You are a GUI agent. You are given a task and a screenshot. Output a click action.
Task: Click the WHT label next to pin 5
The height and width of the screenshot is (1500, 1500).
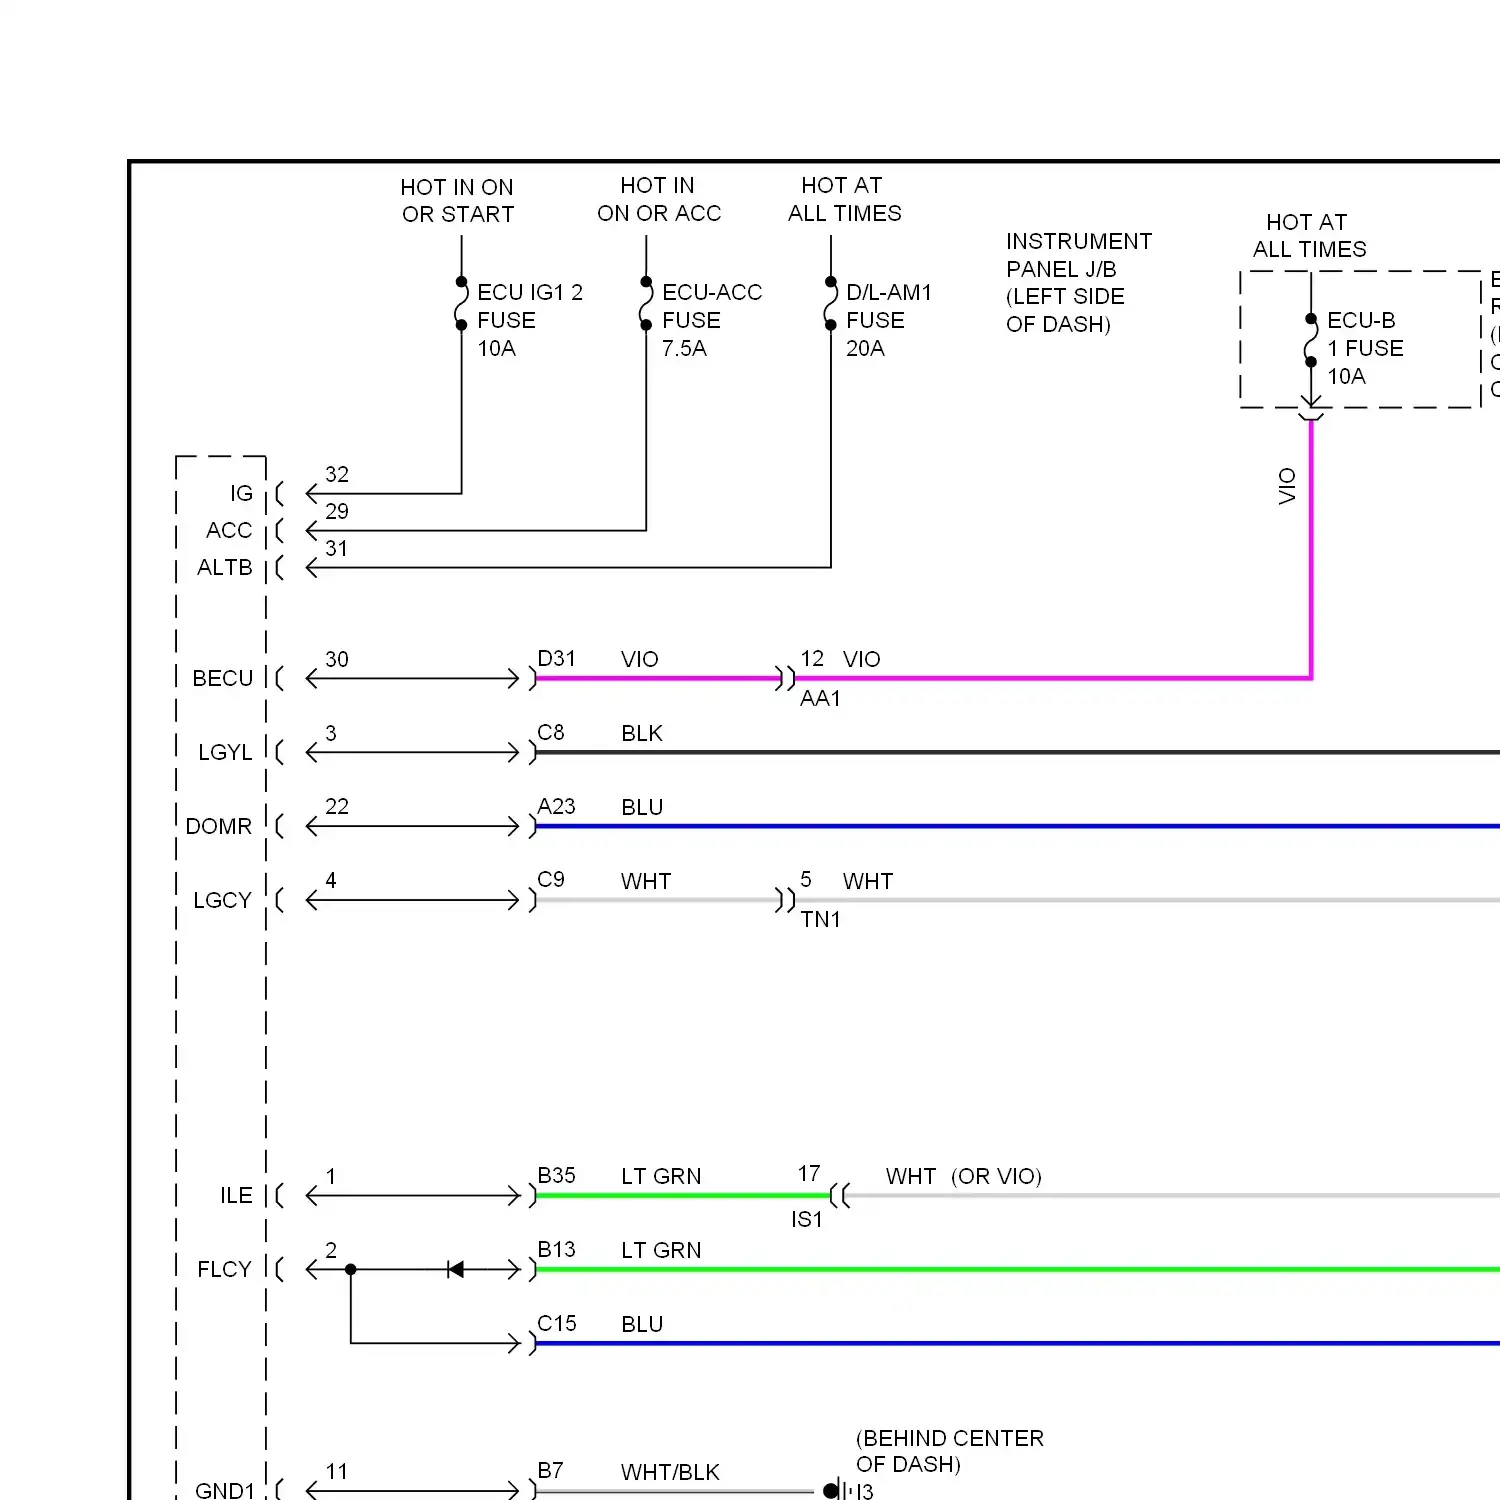[868, 881]
